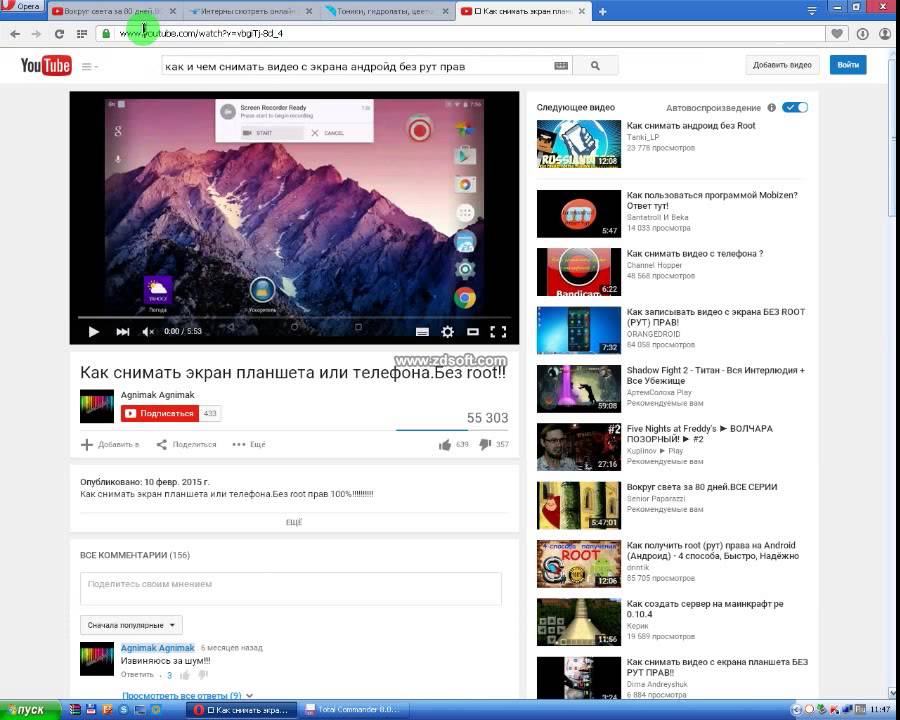The height and width of the screenshot is (720, 900).
Task: Reload the page in the browser
Action: (59, 33)
